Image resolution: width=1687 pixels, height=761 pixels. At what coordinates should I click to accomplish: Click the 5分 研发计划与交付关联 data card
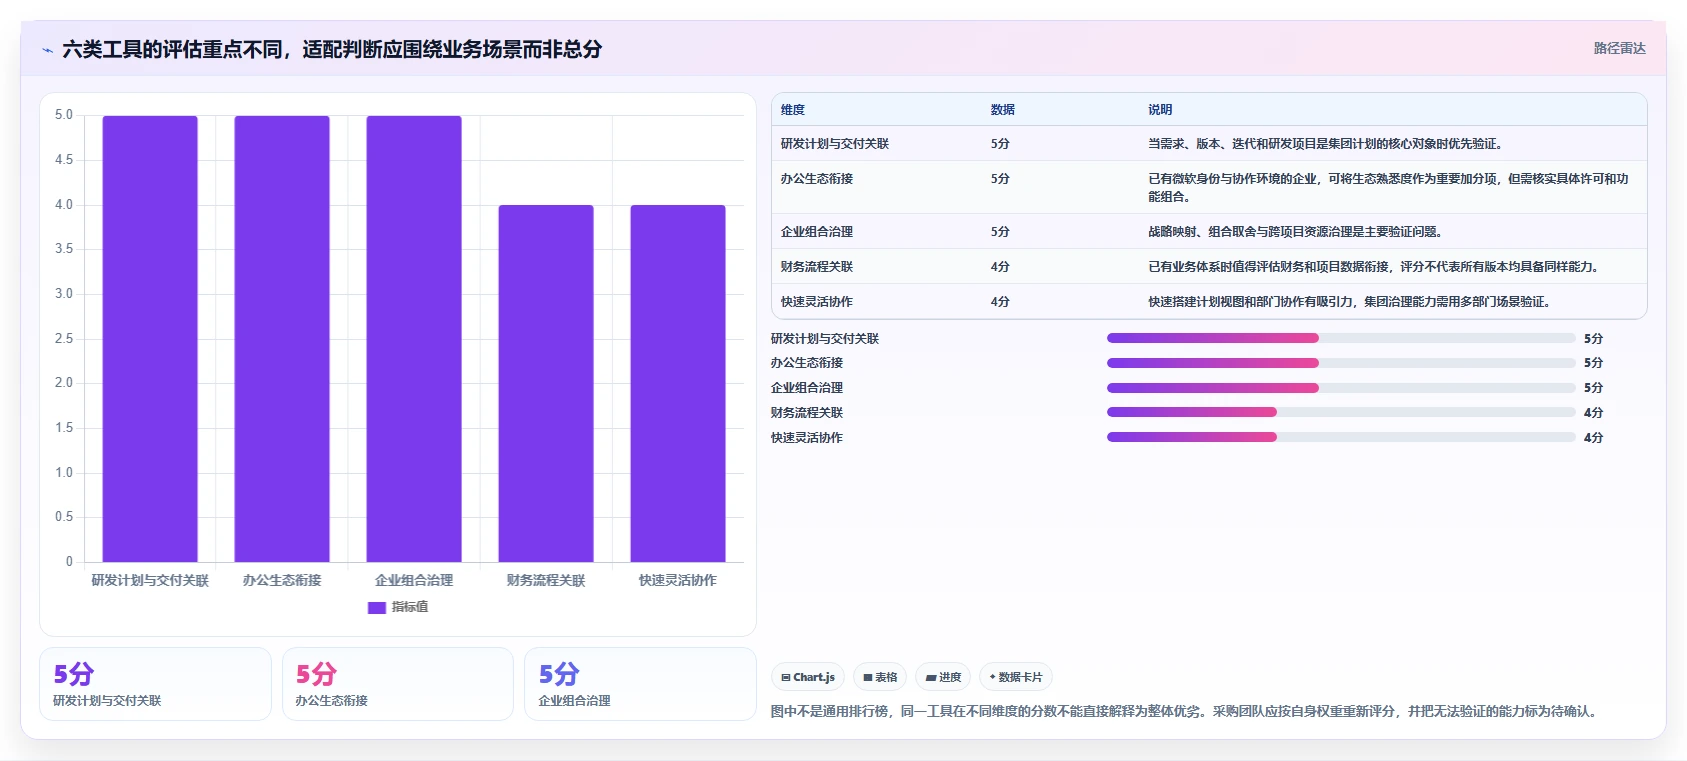tap(155, 684)
